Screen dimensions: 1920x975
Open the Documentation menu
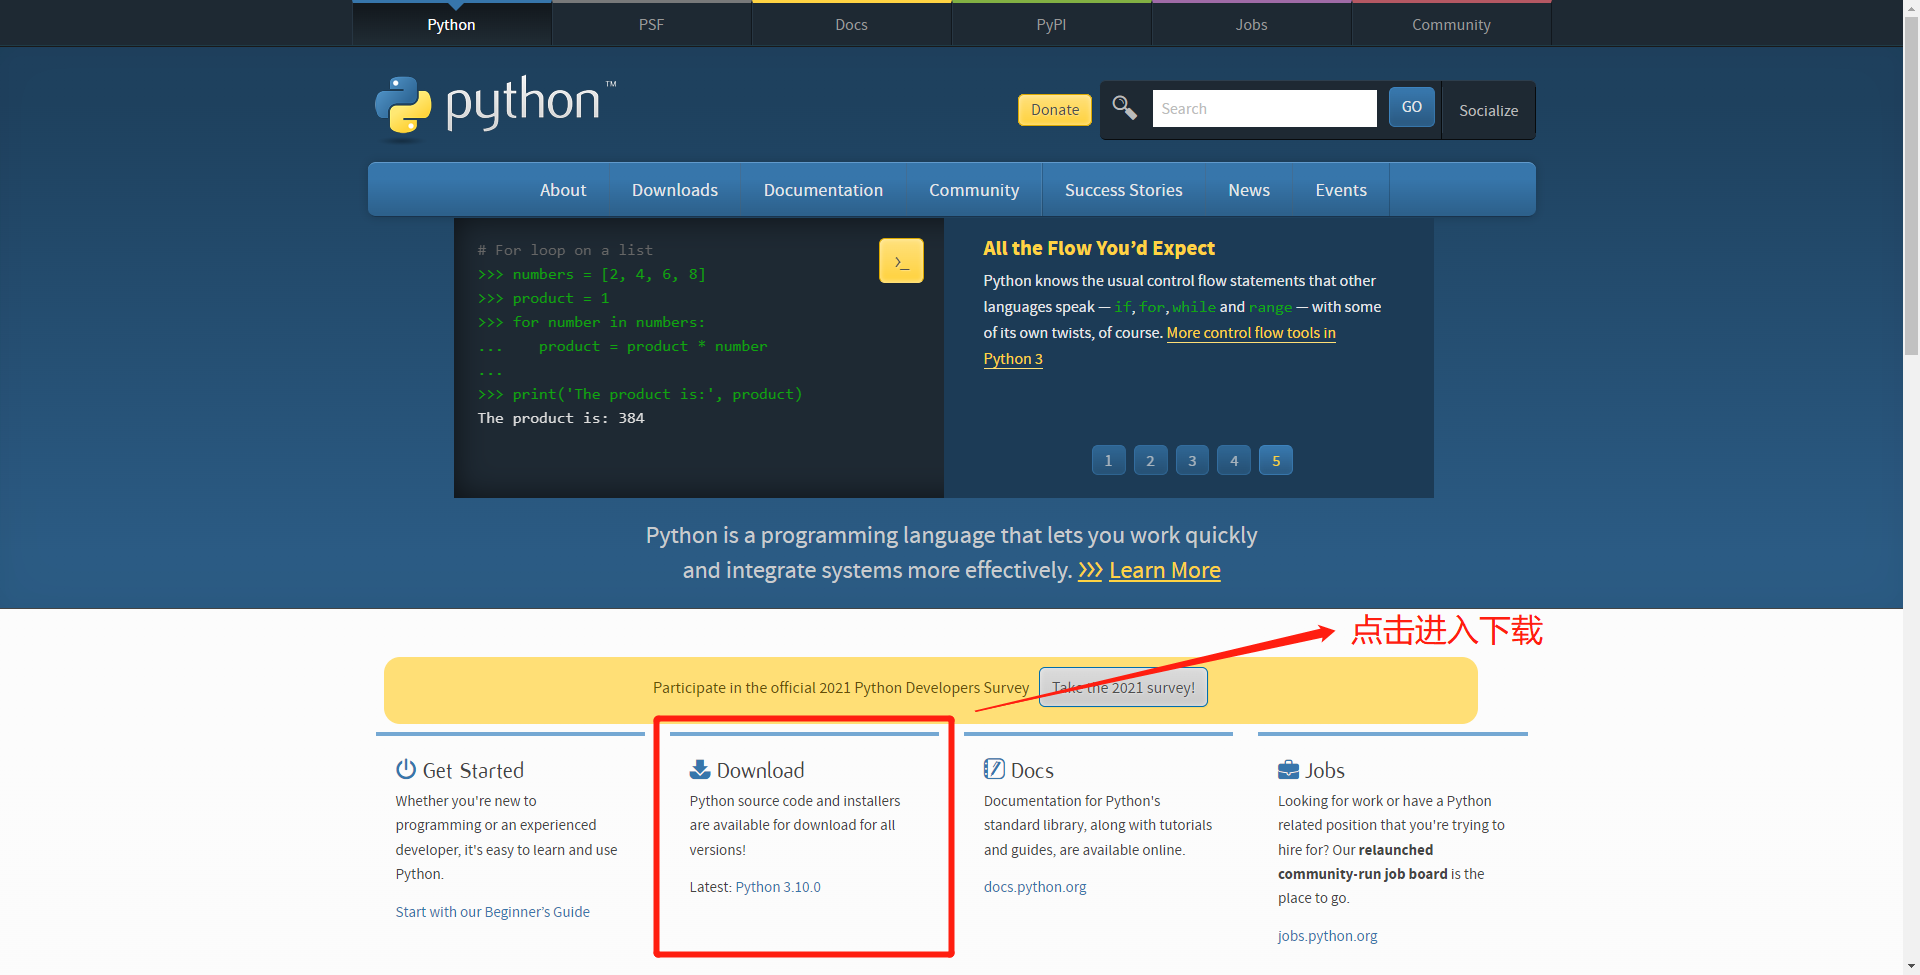[824, 190]
